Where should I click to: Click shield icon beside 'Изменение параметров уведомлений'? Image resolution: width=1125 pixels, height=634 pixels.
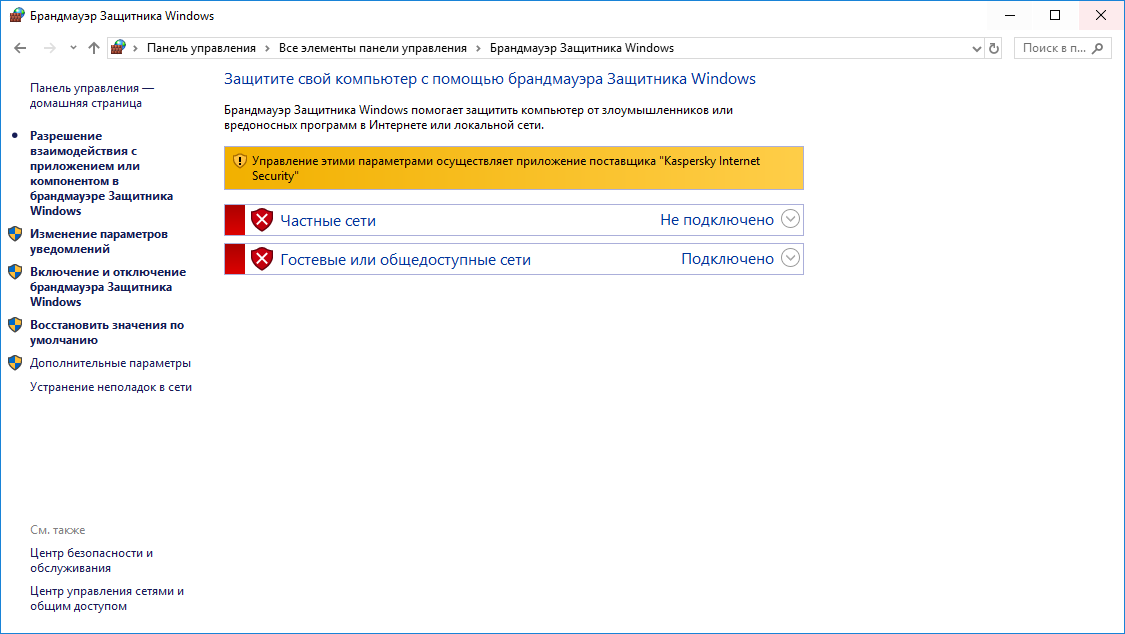[15, 234]
